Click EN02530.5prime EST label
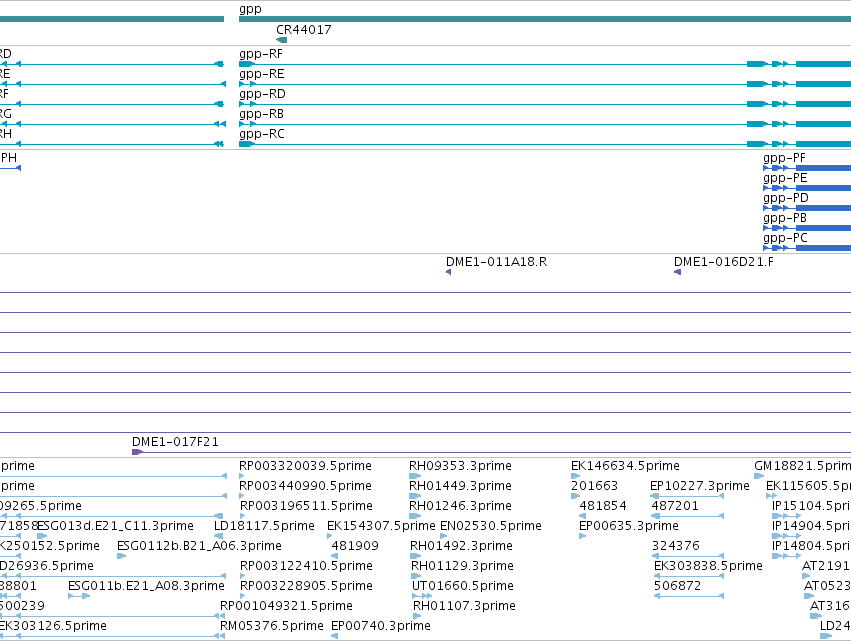 coord(491,526)
